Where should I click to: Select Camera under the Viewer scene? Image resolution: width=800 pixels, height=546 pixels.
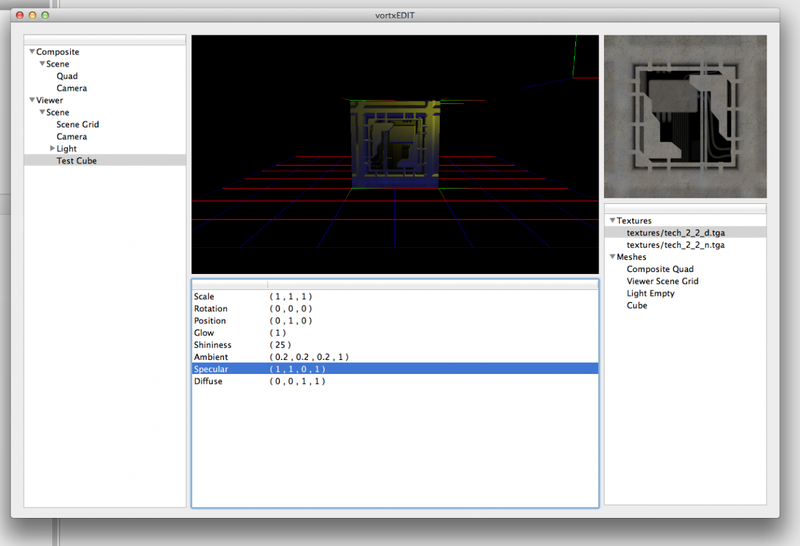71,137
